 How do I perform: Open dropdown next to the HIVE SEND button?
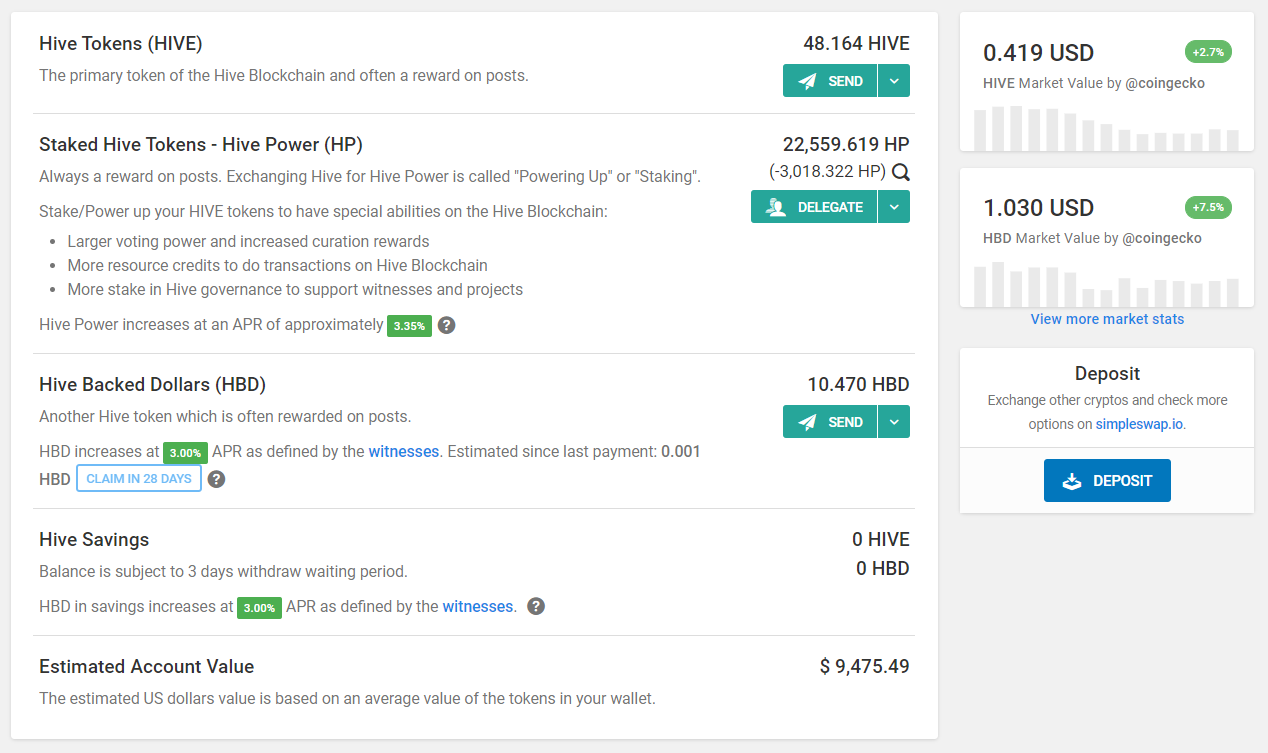point(894,81)
